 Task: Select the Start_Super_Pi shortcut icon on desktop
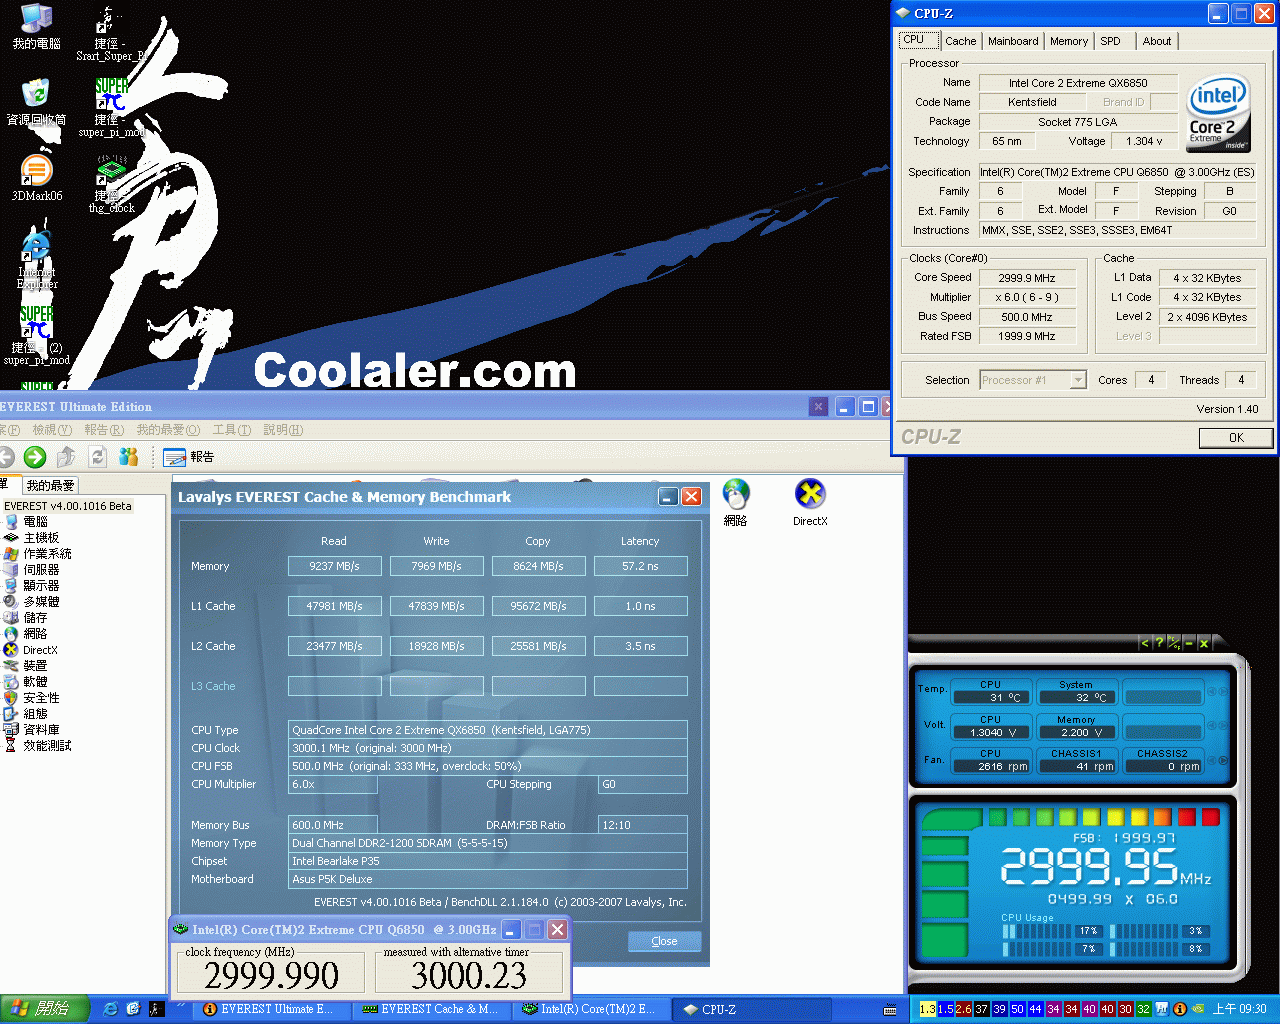110,32
